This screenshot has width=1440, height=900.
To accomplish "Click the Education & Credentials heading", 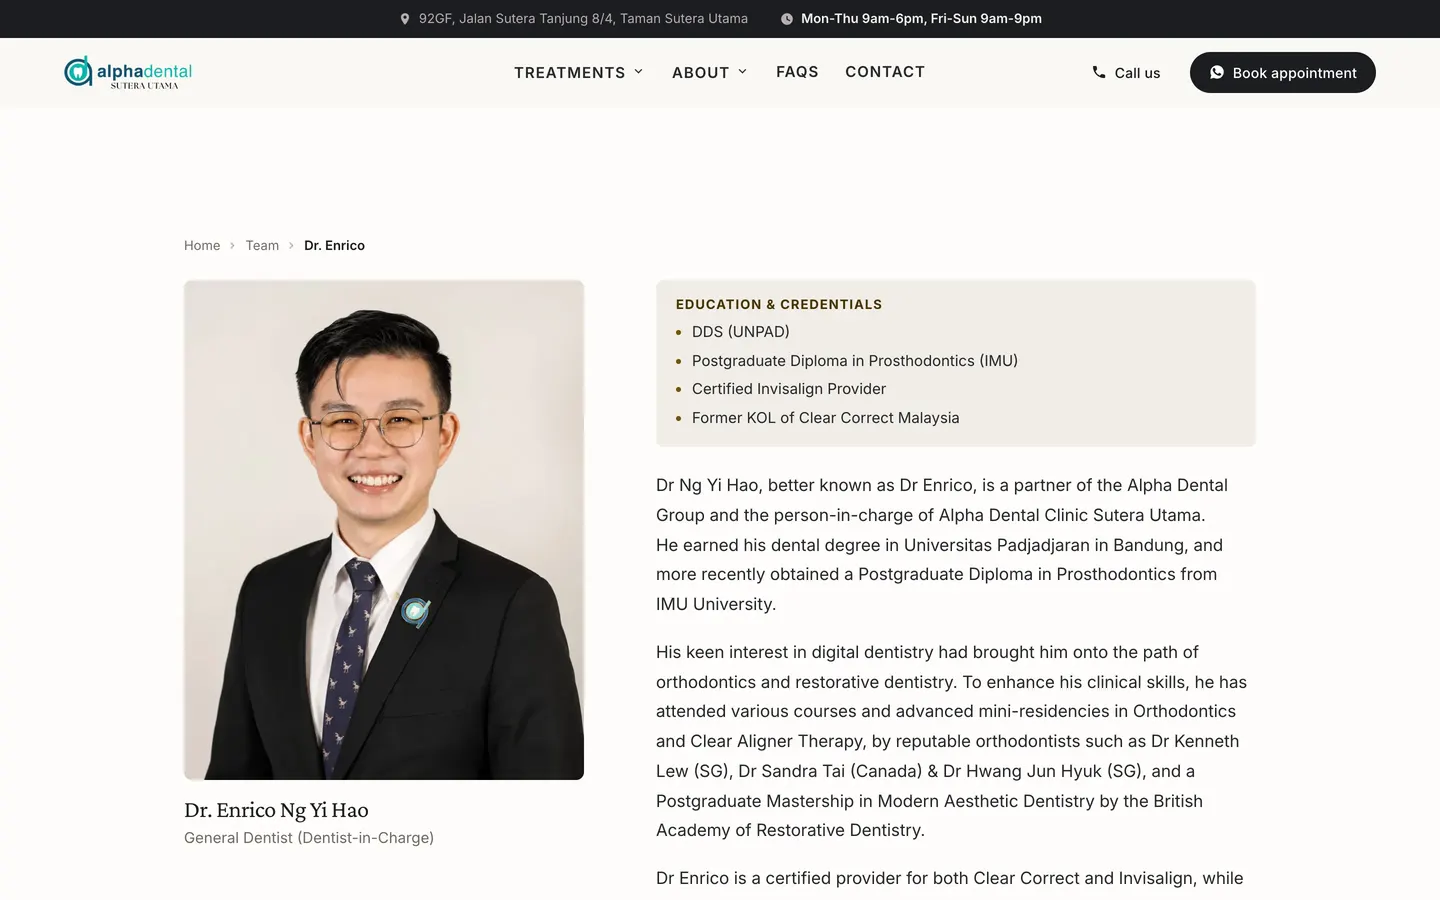I will point(779,305).
